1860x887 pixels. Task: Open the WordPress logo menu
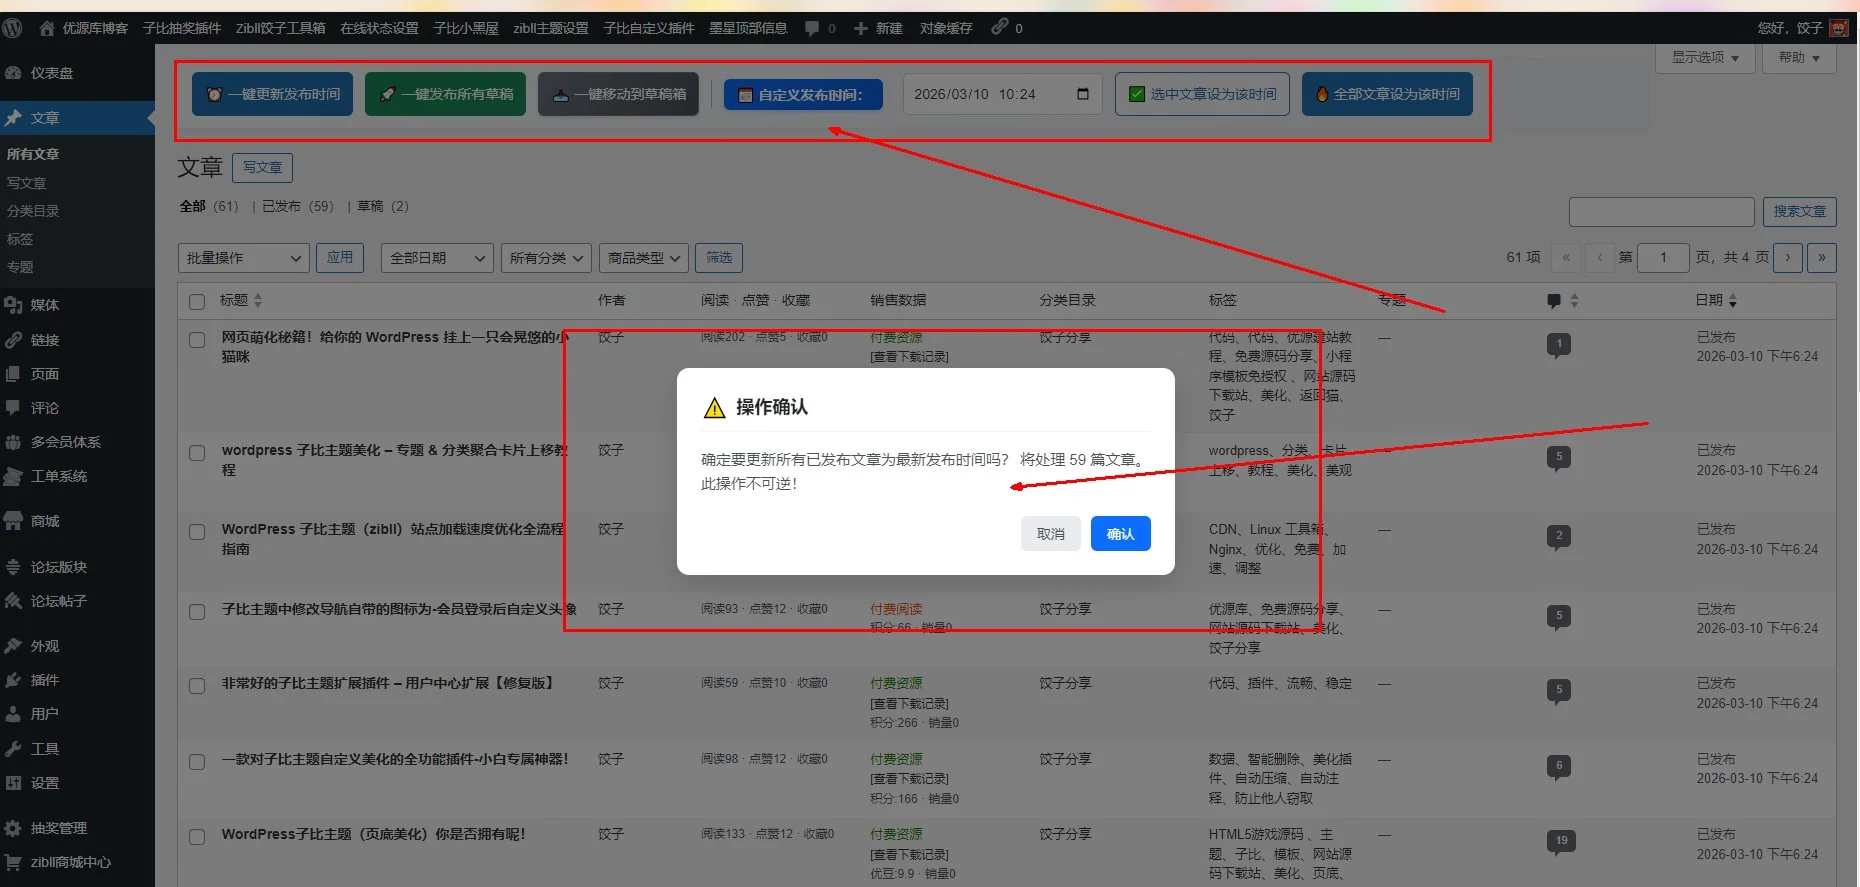[13, 28]
